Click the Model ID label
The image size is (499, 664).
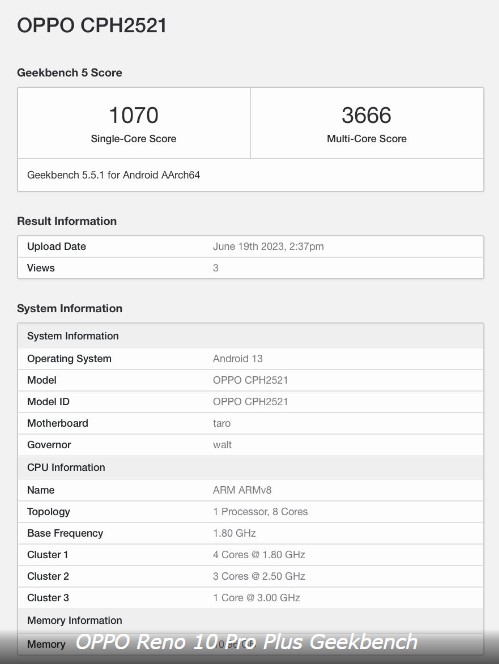(x=48, y=402)
